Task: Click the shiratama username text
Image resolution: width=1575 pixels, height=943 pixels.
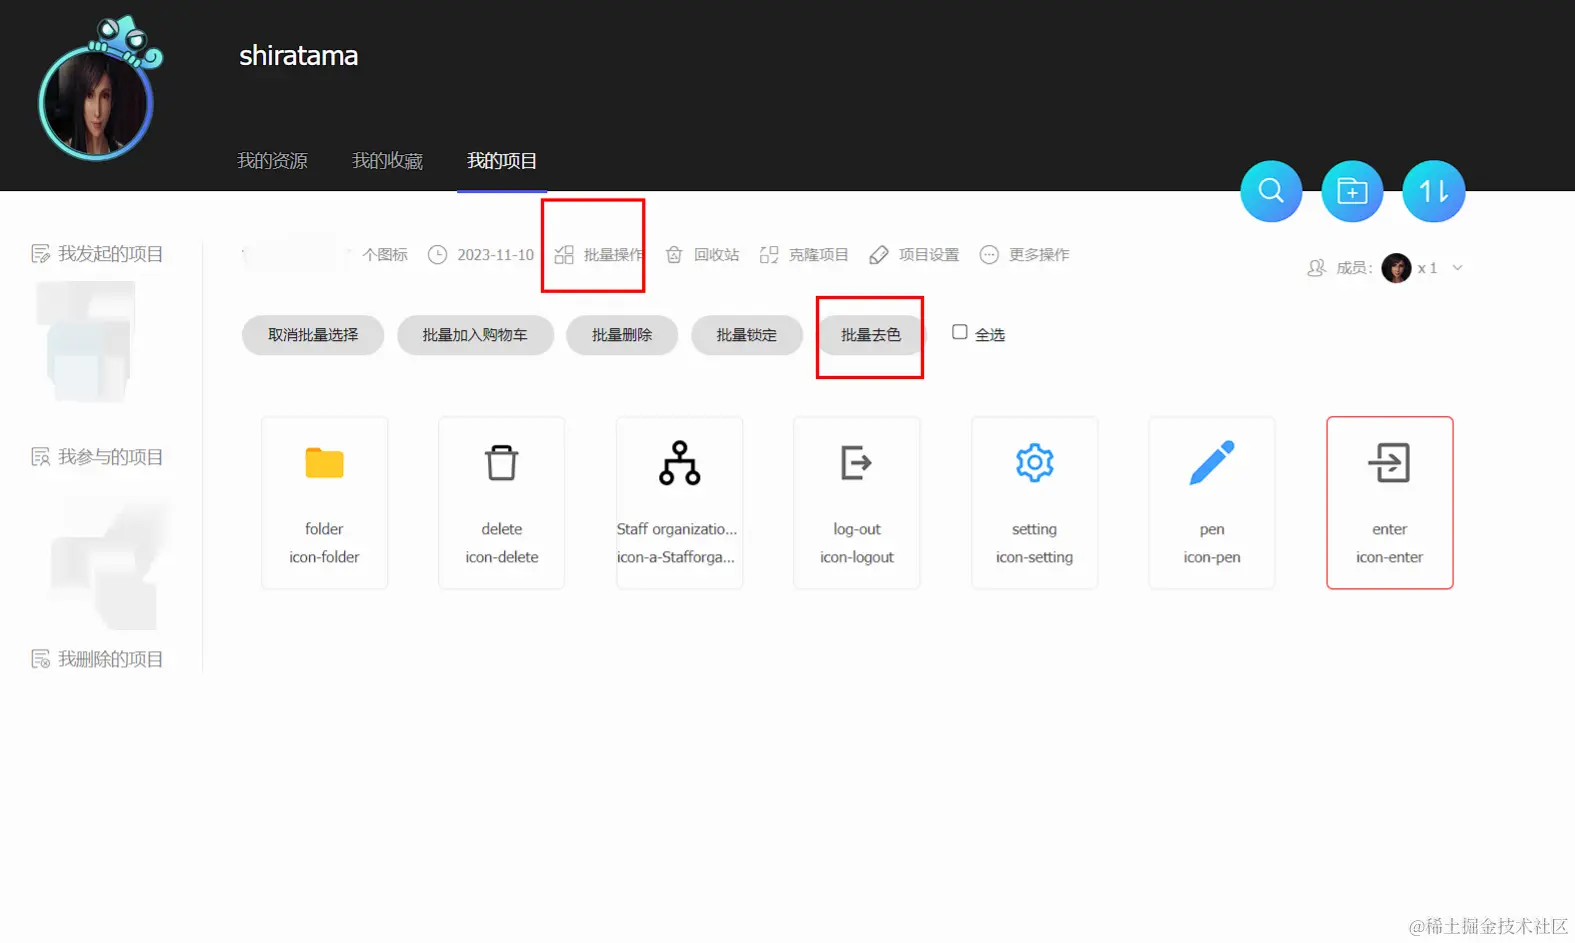Action: 298,56
